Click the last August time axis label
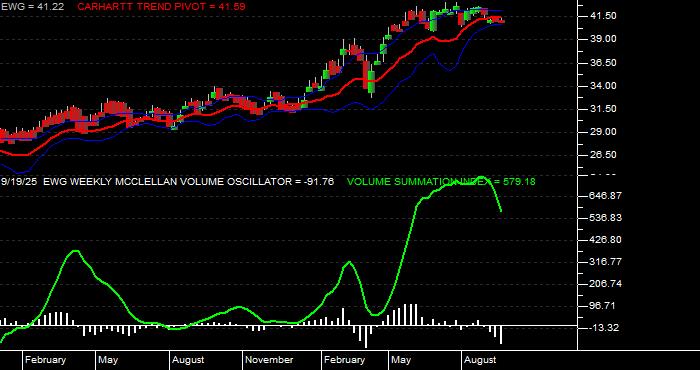 (x=480, y=360)
